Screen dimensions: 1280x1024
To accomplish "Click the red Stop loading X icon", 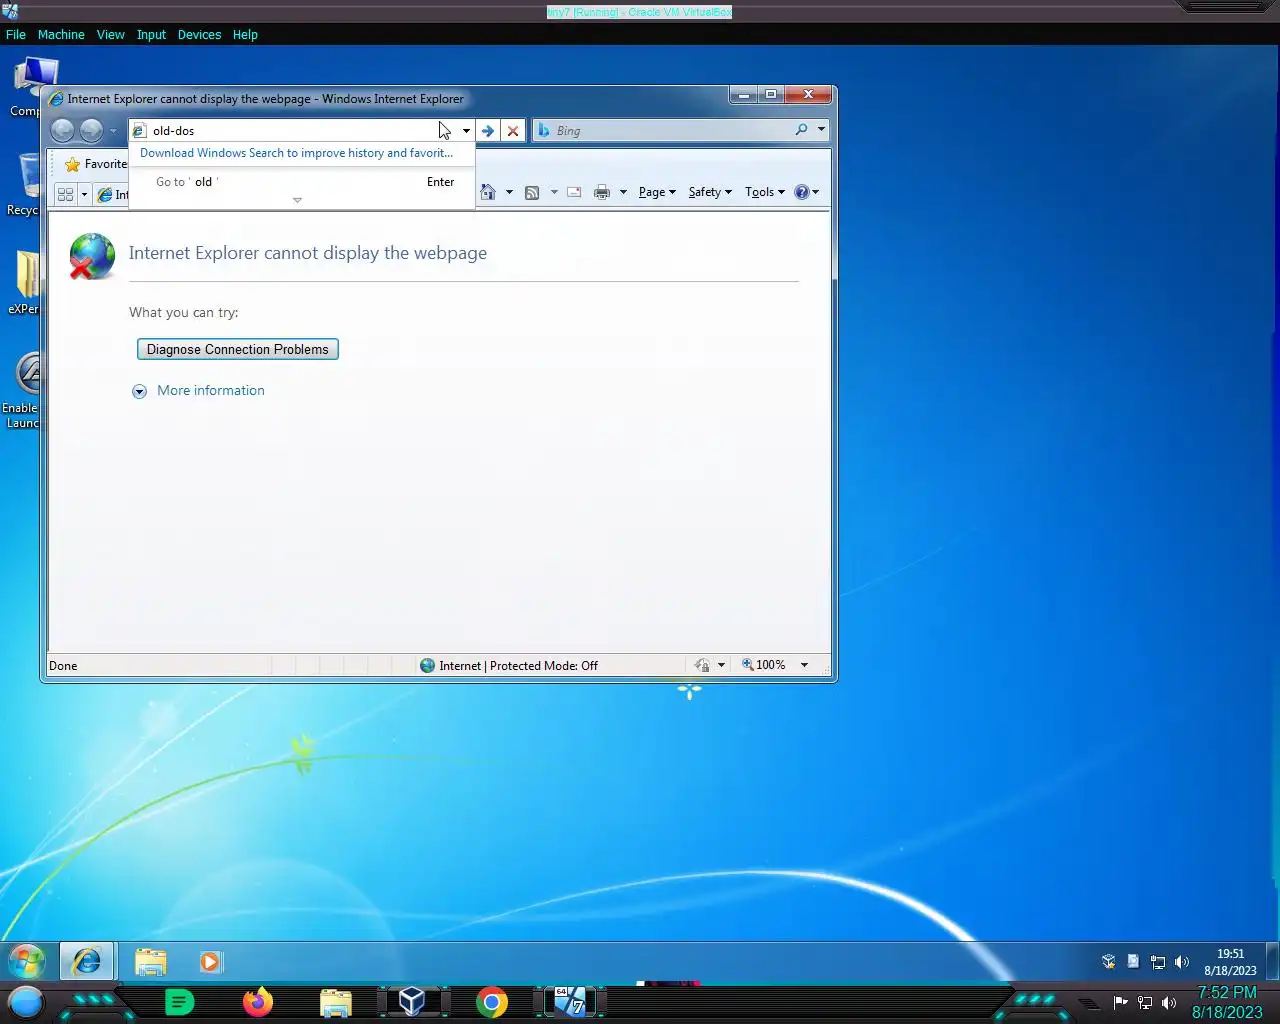I will [x=513, y=130].
